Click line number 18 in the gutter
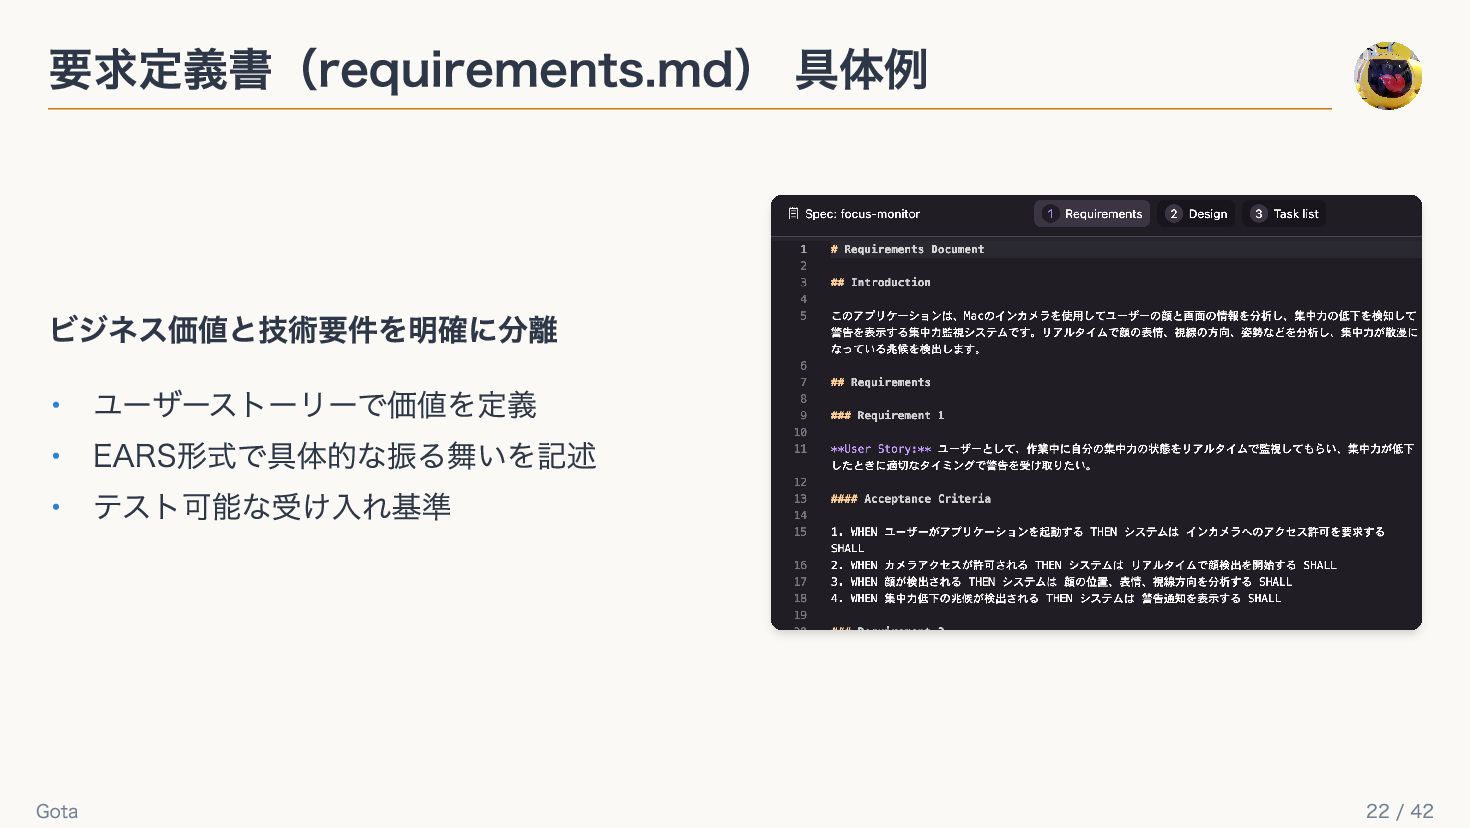The width and height of the screenshot is (1470, 828). pos(800,598)
